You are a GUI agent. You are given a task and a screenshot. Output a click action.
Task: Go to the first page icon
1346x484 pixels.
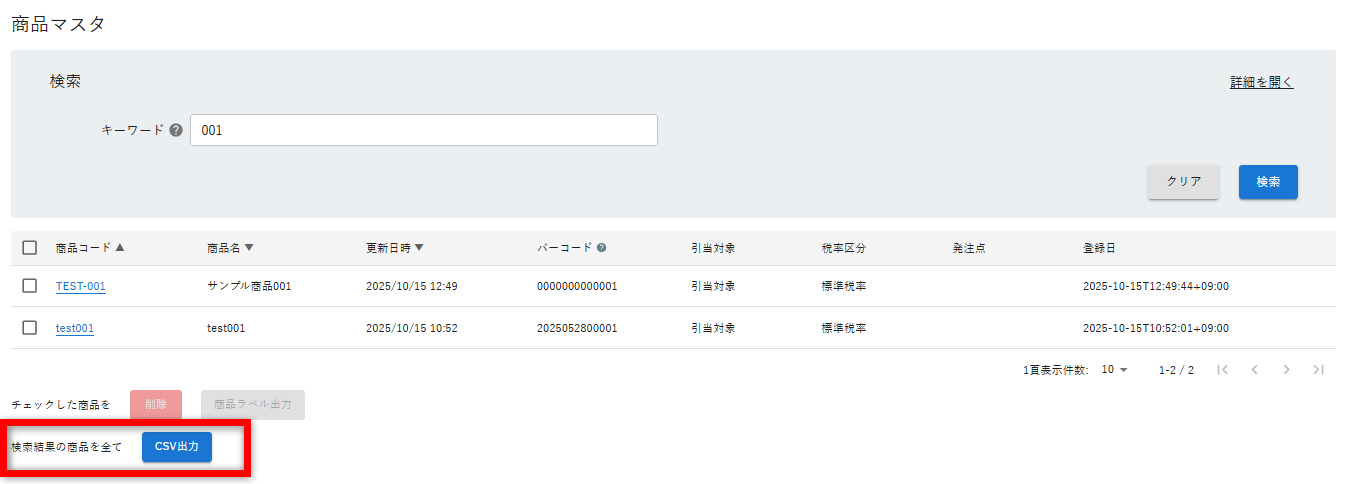[x=1222, y=370]
